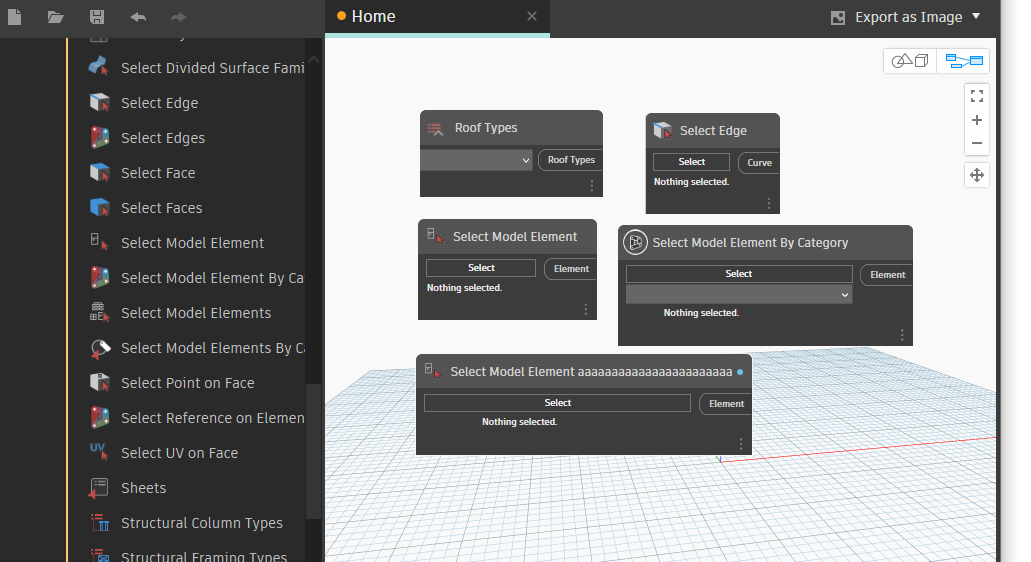The image size is (1031, 562).
Task: Click the Roof Types node header icon
Action: [435, 128]
